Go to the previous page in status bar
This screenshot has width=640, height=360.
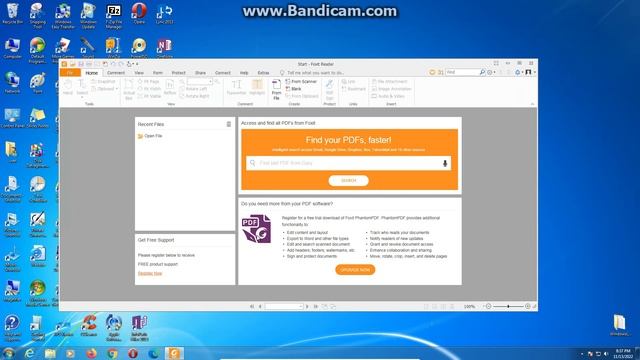tap(260, 306)
